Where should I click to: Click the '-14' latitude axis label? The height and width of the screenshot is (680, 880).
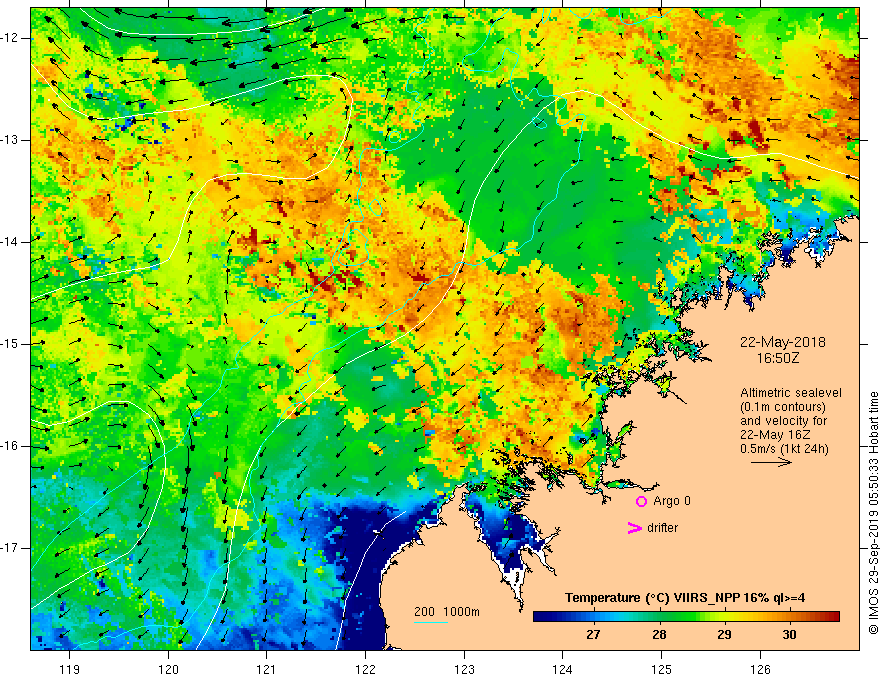(10, 242)
